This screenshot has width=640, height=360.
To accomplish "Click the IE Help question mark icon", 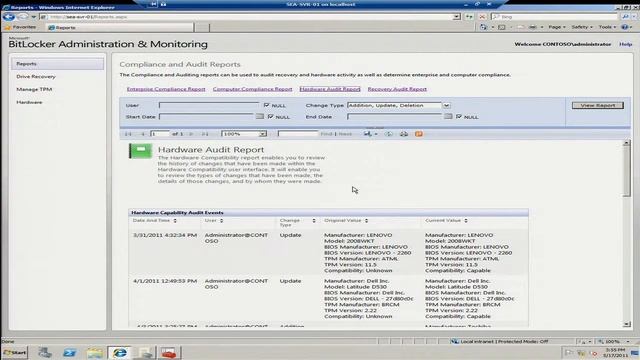I will (x=624, y=27).
